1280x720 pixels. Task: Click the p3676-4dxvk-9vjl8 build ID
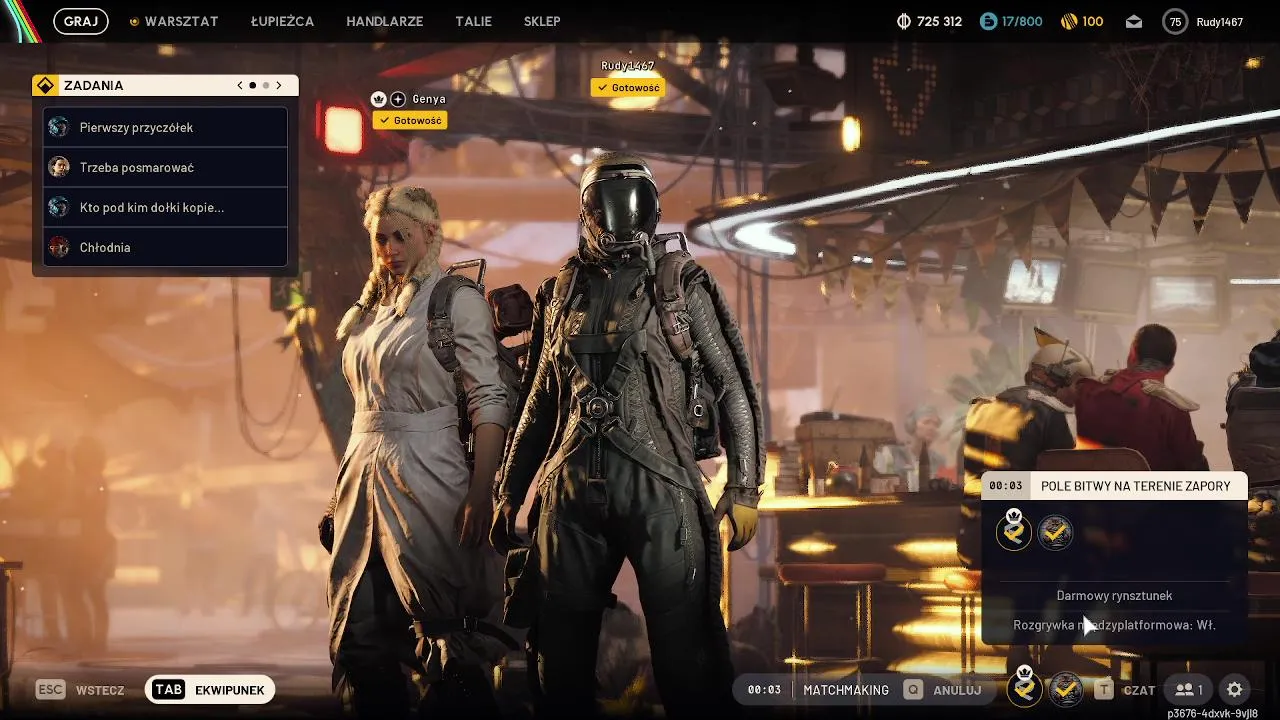(1212, 714)
